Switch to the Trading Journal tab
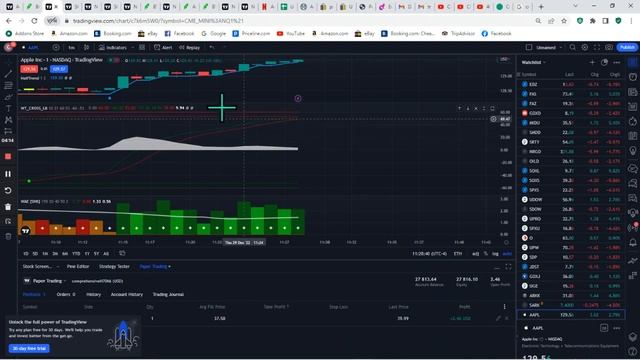 click(168, 294)
